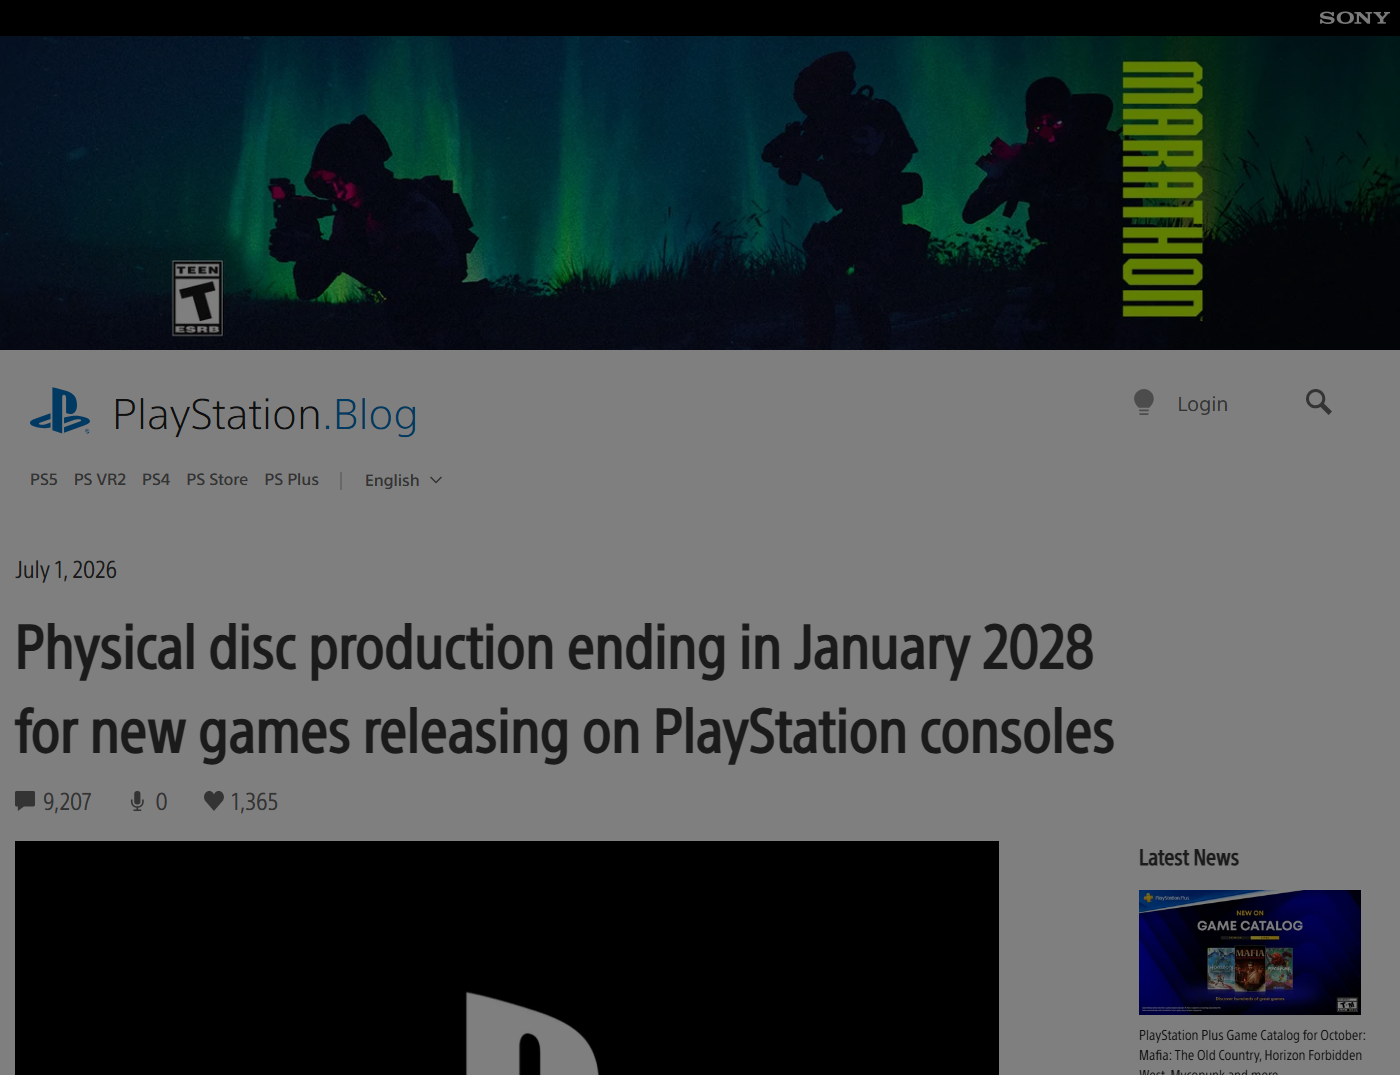Open the PS VR2 nav item
Screen dimensions: 1400x1075
pos(100,480)
